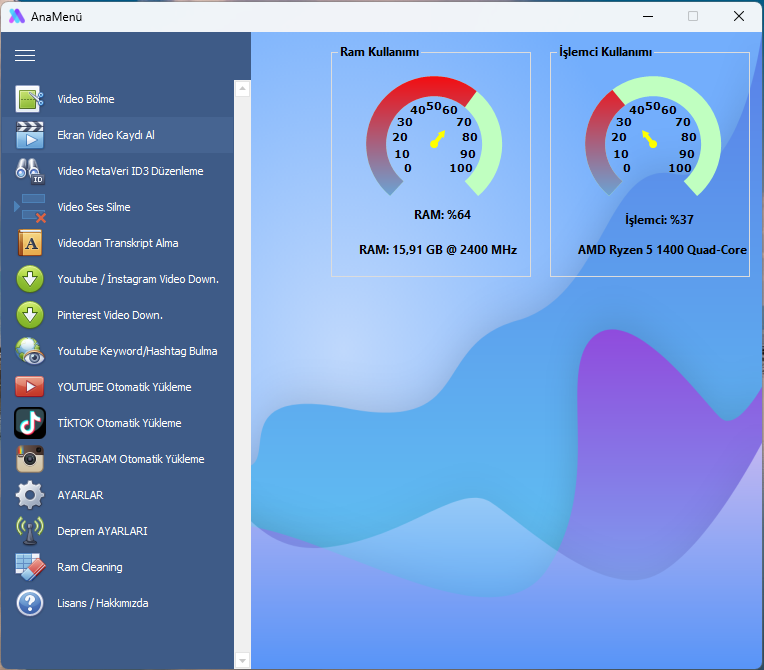
Task: Select the Videodan Transkript Alma book icon
Action: coord(30,243)
